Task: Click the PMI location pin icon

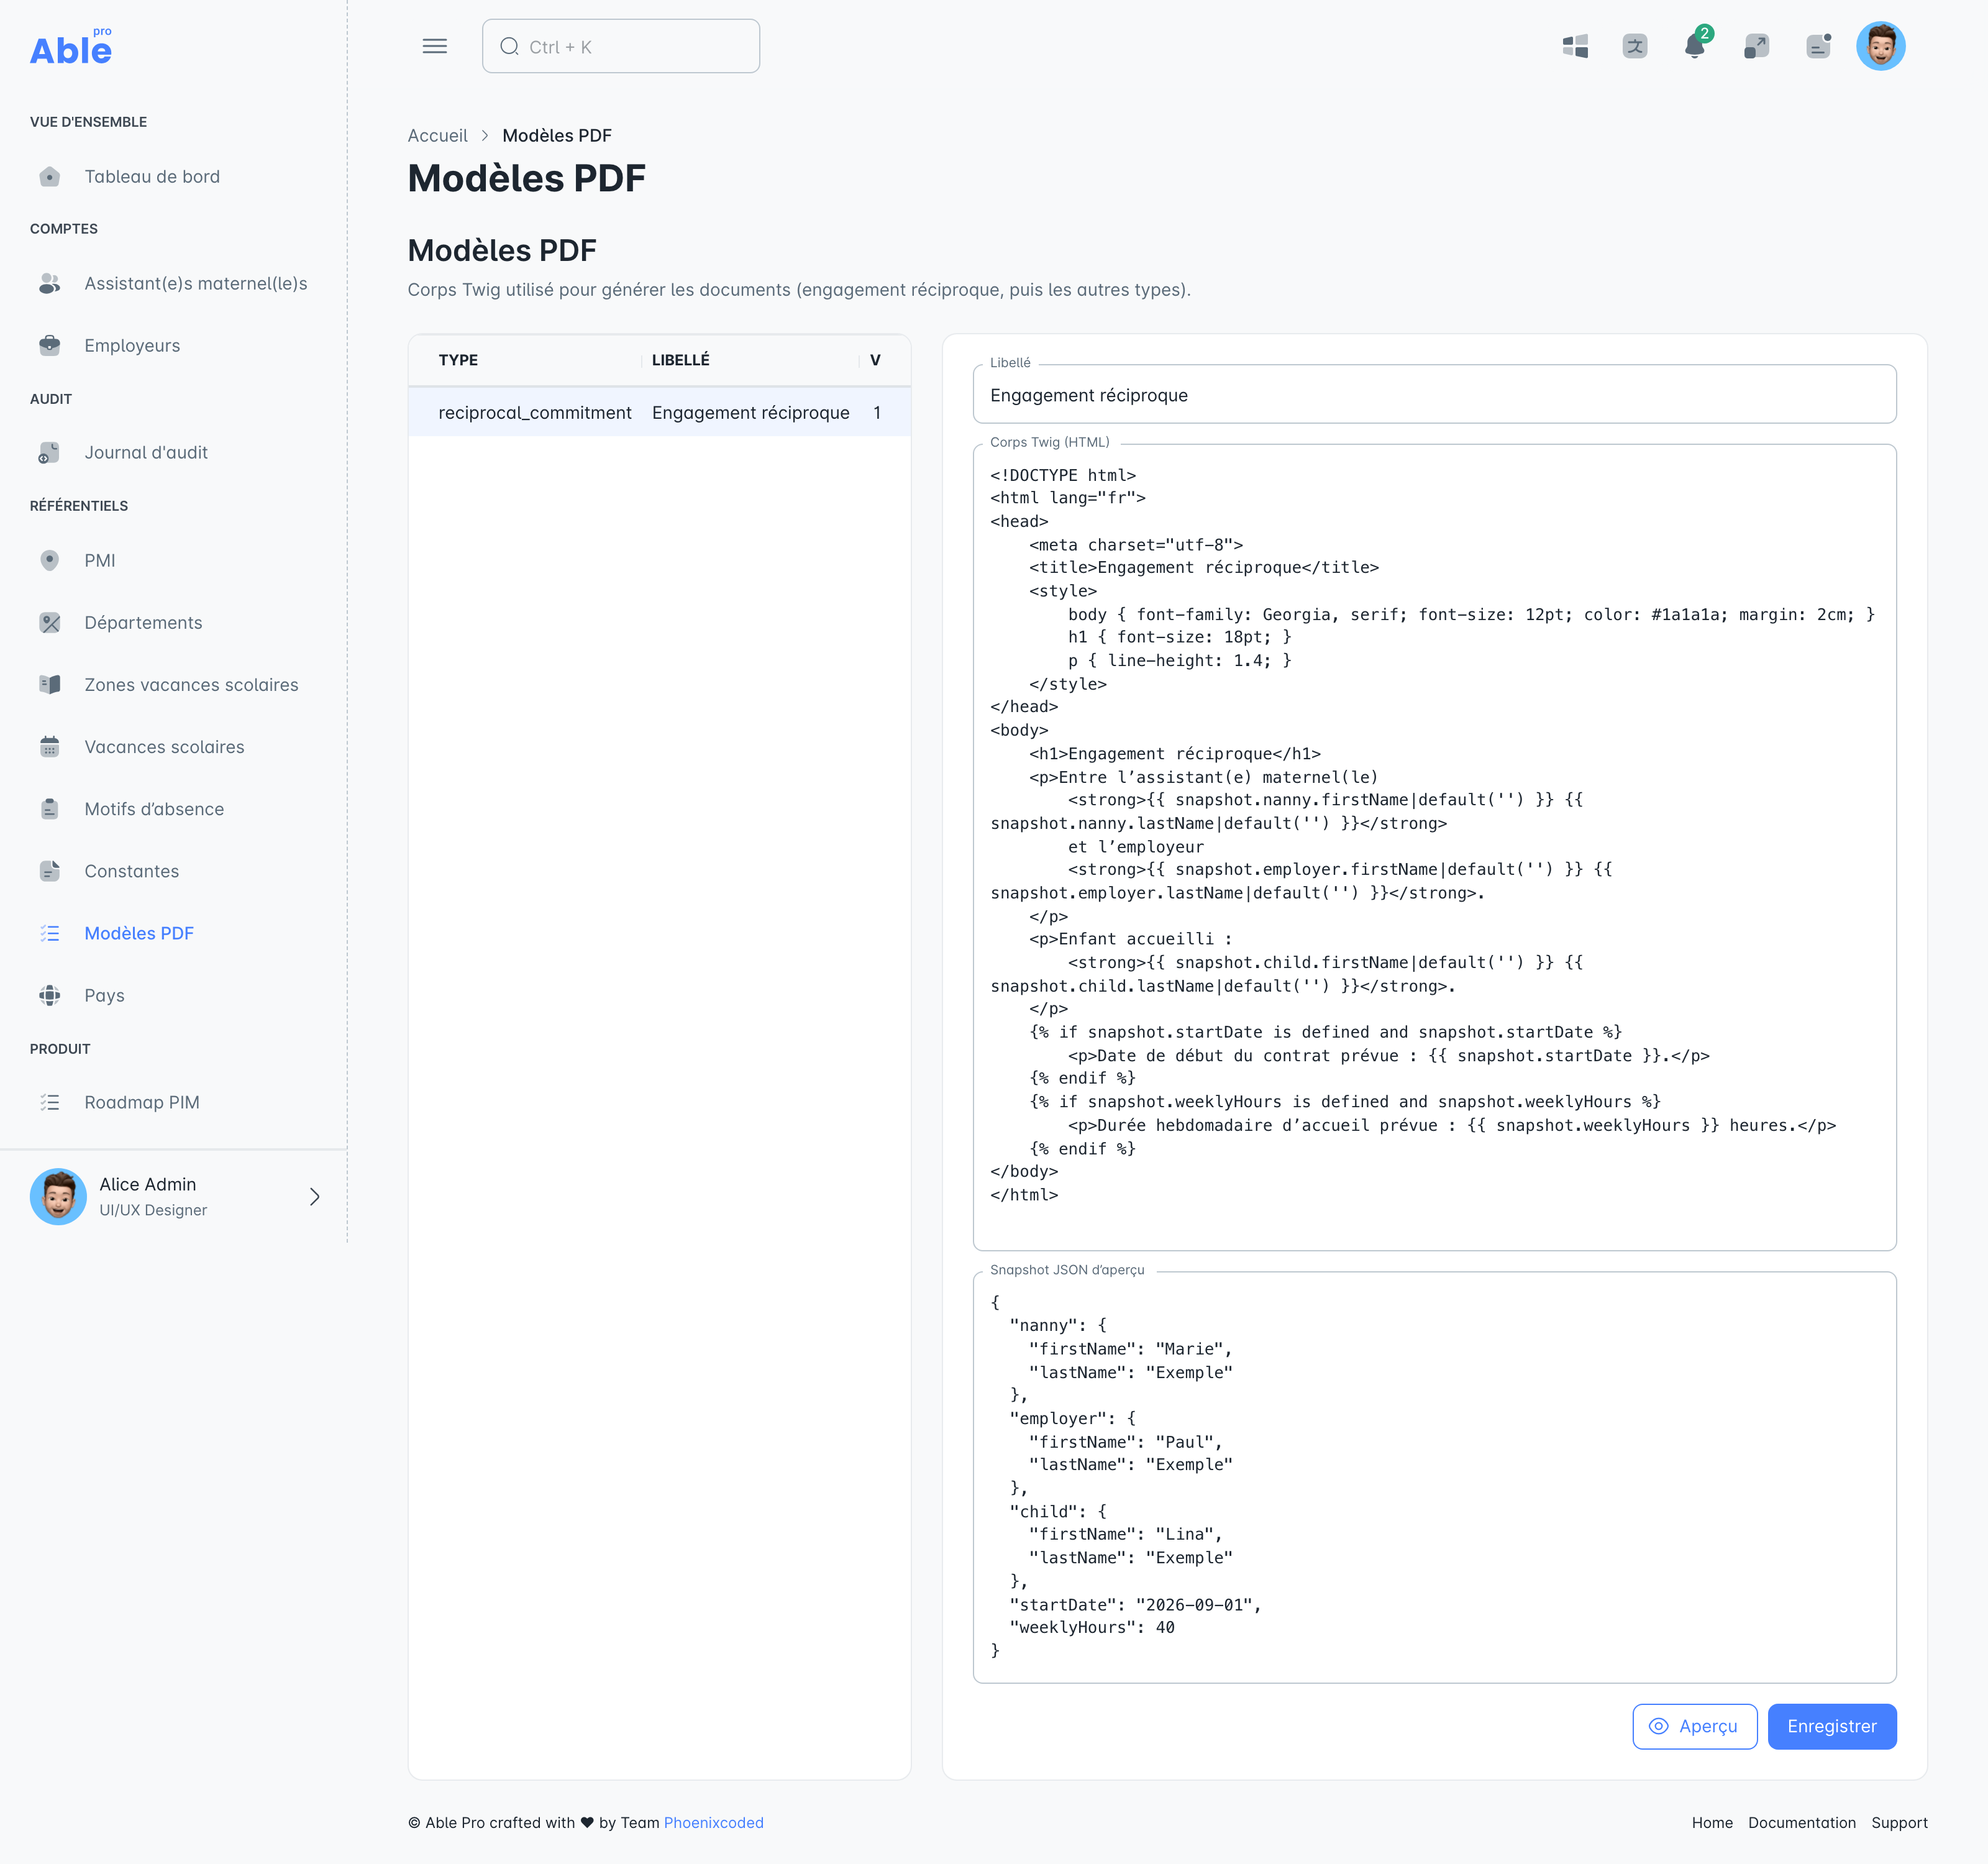Action: click(50, 561)
